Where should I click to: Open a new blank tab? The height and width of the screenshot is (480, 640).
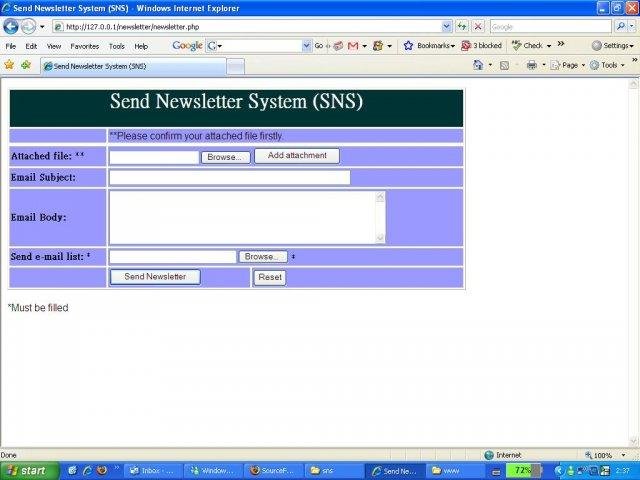[x=236, y=67]
